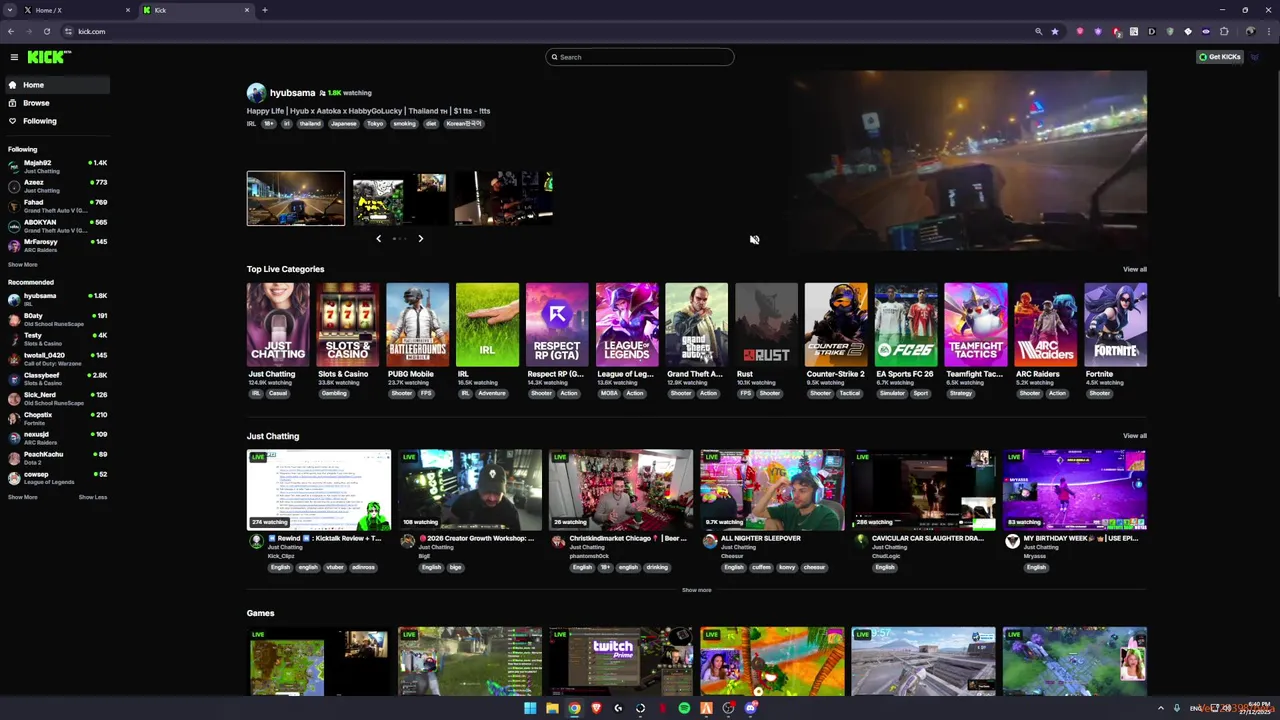Open MY BIRTHDAY WEEK stream thumbnail
The width and height of the screenshot is (1280, 720).
point(1074,490)
